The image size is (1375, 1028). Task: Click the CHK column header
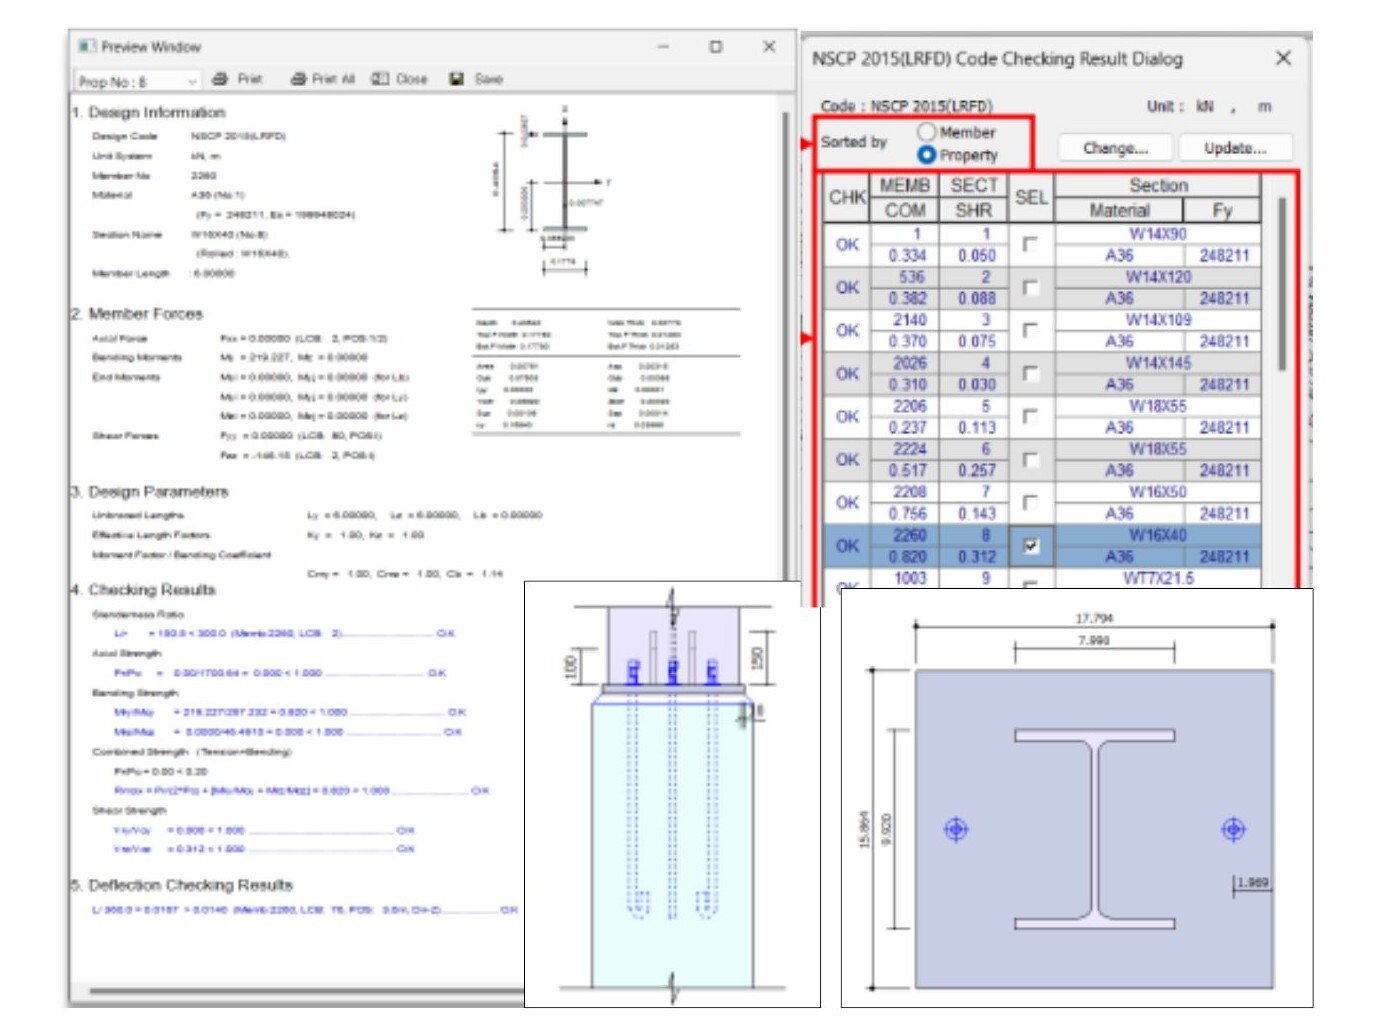click(x=847, y=198)
